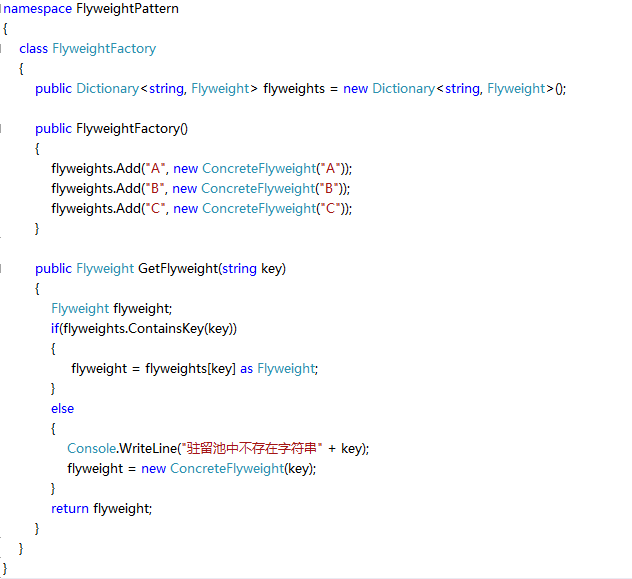The height and width of the screenshot is (579, 632).
Task: Click the 'string key' parameter of GetFlyweight
Action: pyautogui.click(x=252, y=269)
